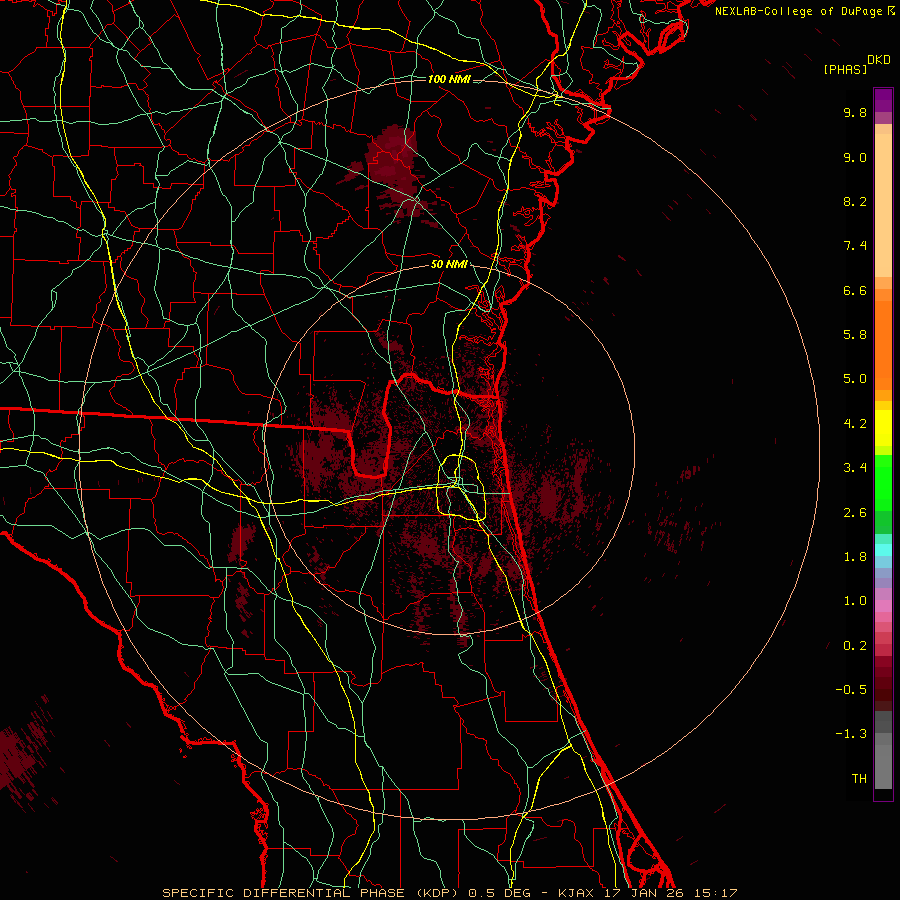Click the 5.8 scale value
The height and width of the screenshot is (900, 900).
[x=855, y=335]
